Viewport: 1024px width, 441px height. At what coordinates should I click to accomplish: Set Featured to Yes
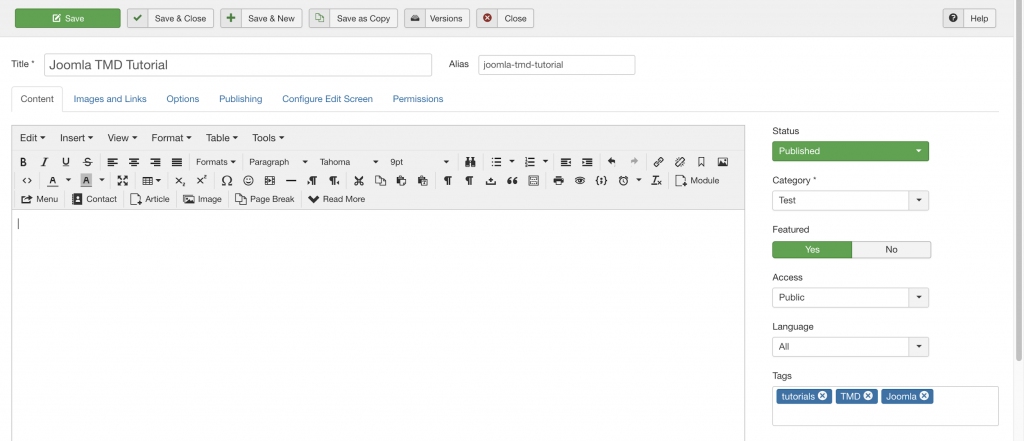[x=812, y=250]
